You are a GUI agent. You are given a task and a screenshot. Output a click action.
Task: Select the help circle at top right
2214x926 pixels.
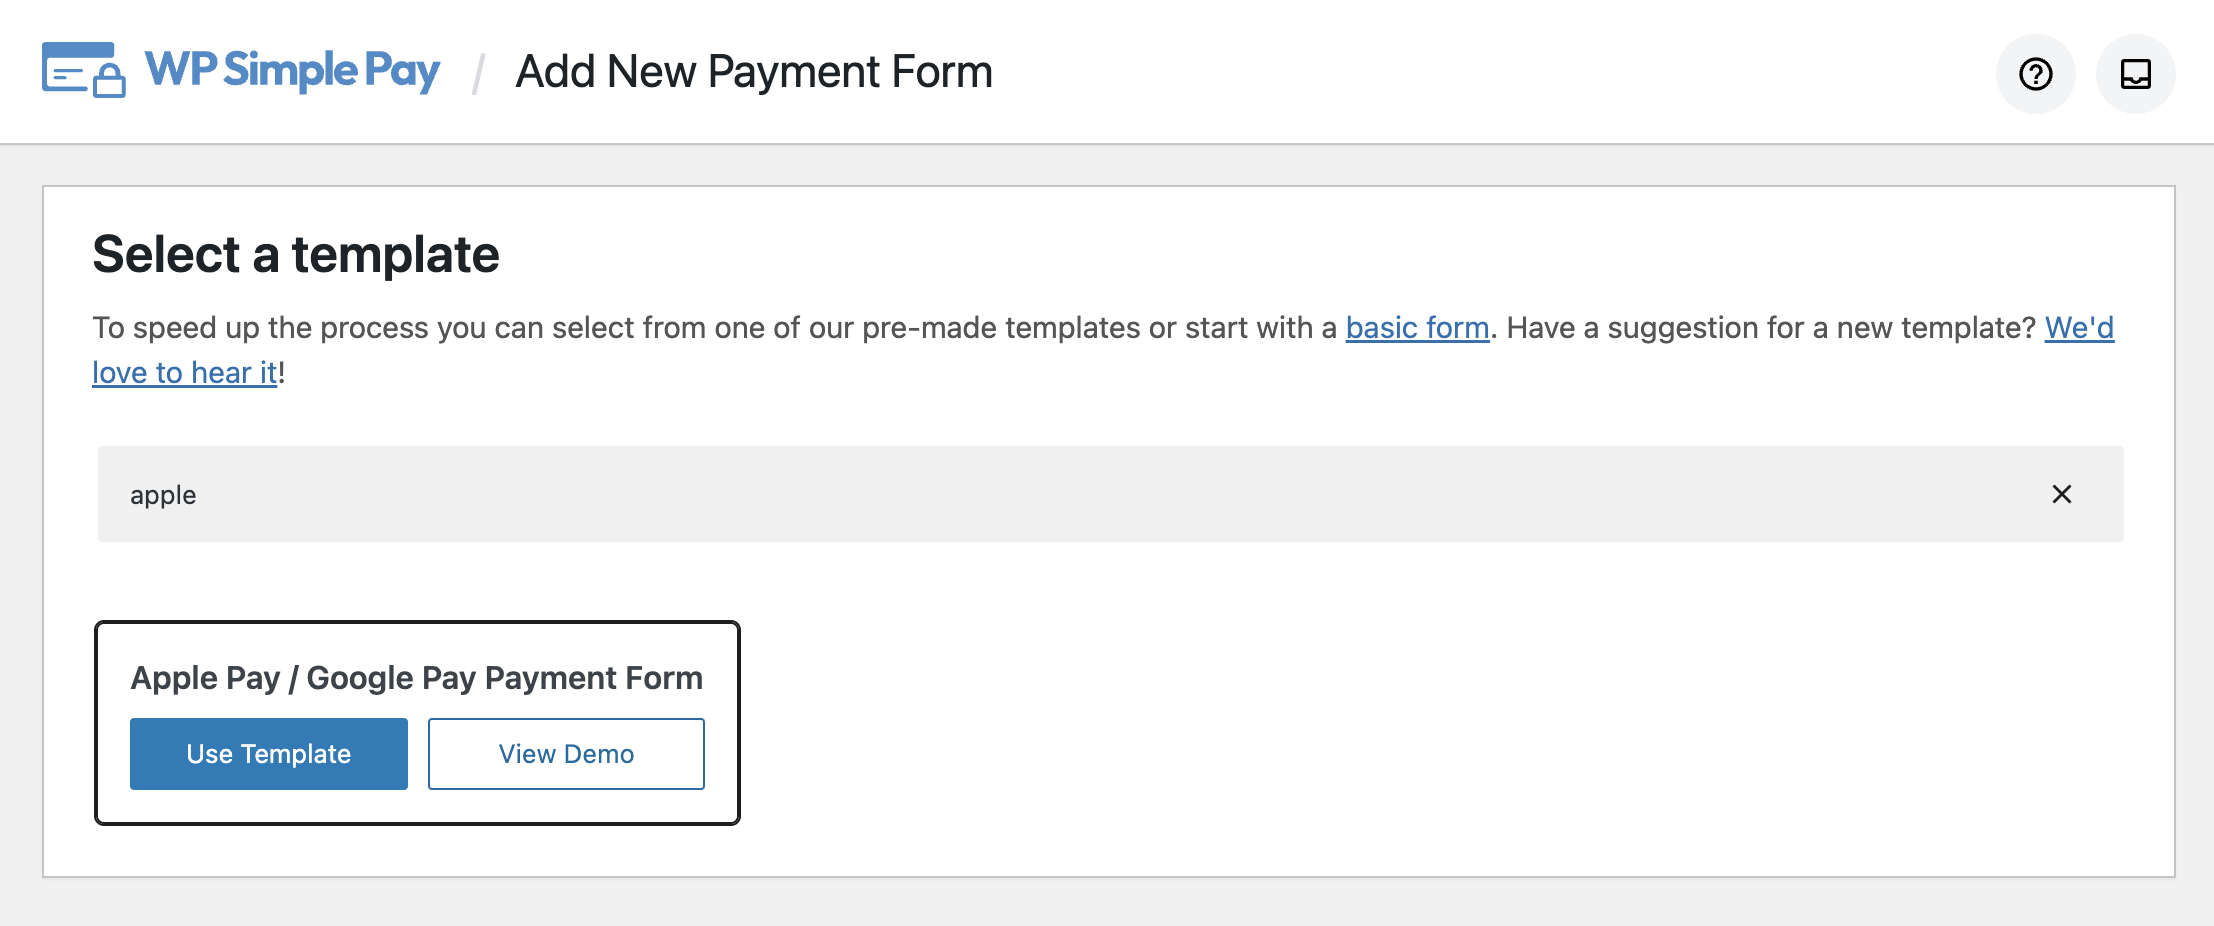pos(2036,73)
